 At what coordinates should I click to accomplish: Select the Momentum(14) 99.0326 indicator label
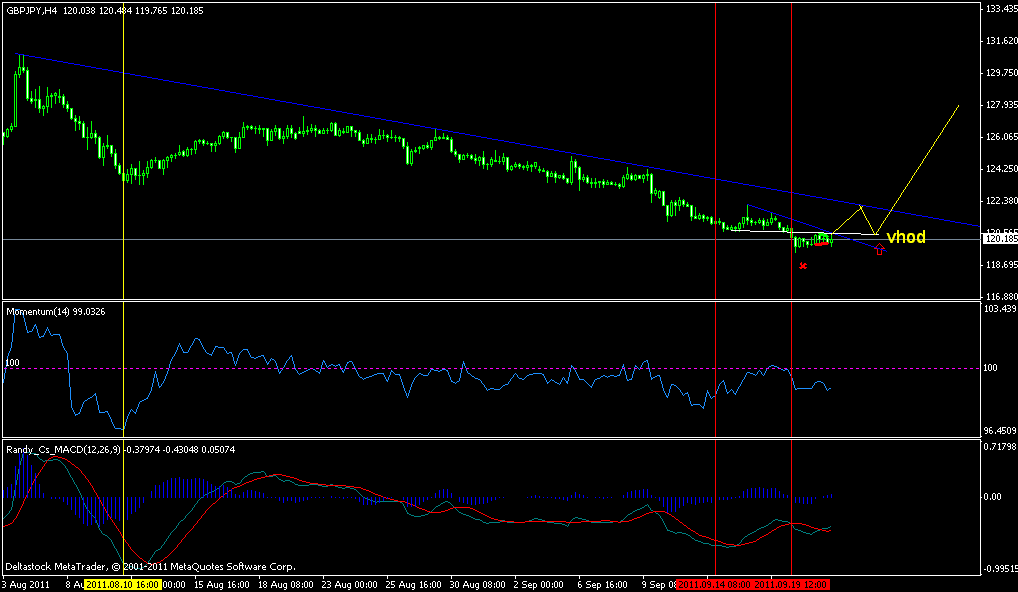(x=56, y=312)
